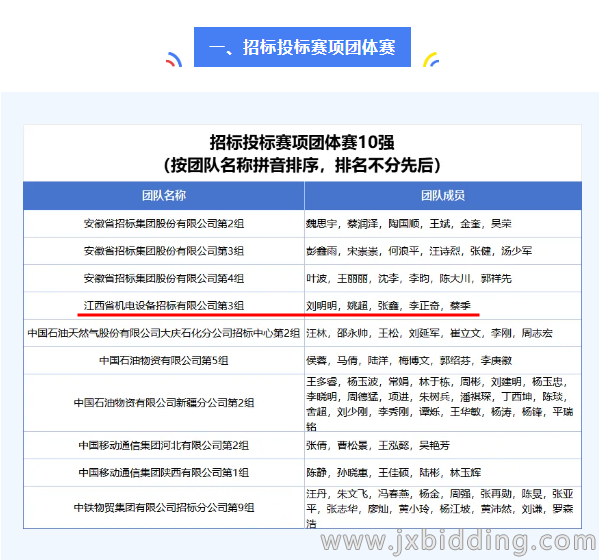Select the 中国石油天然气股份有限公司大庆石化分公司招标中心第2组 cell
599x560 pixels.
[164, 333]
